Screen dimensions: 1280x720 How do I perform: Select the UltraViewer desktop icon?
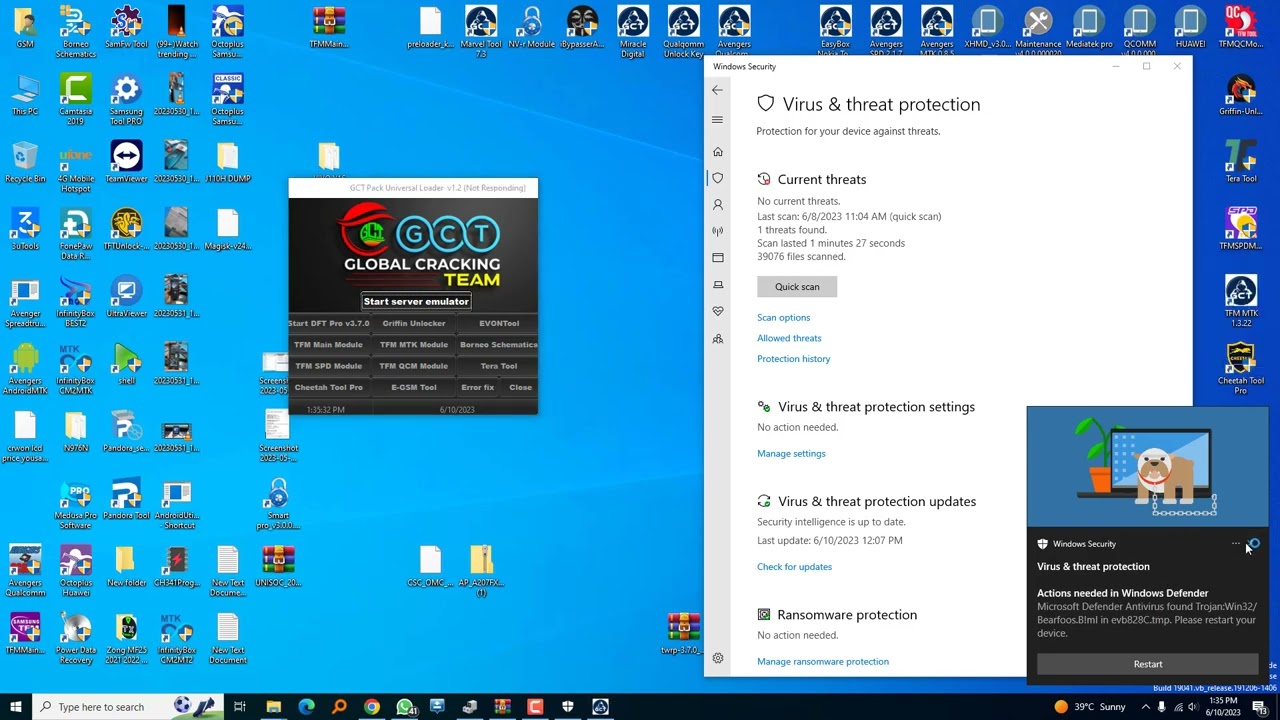tap(126, 297)
